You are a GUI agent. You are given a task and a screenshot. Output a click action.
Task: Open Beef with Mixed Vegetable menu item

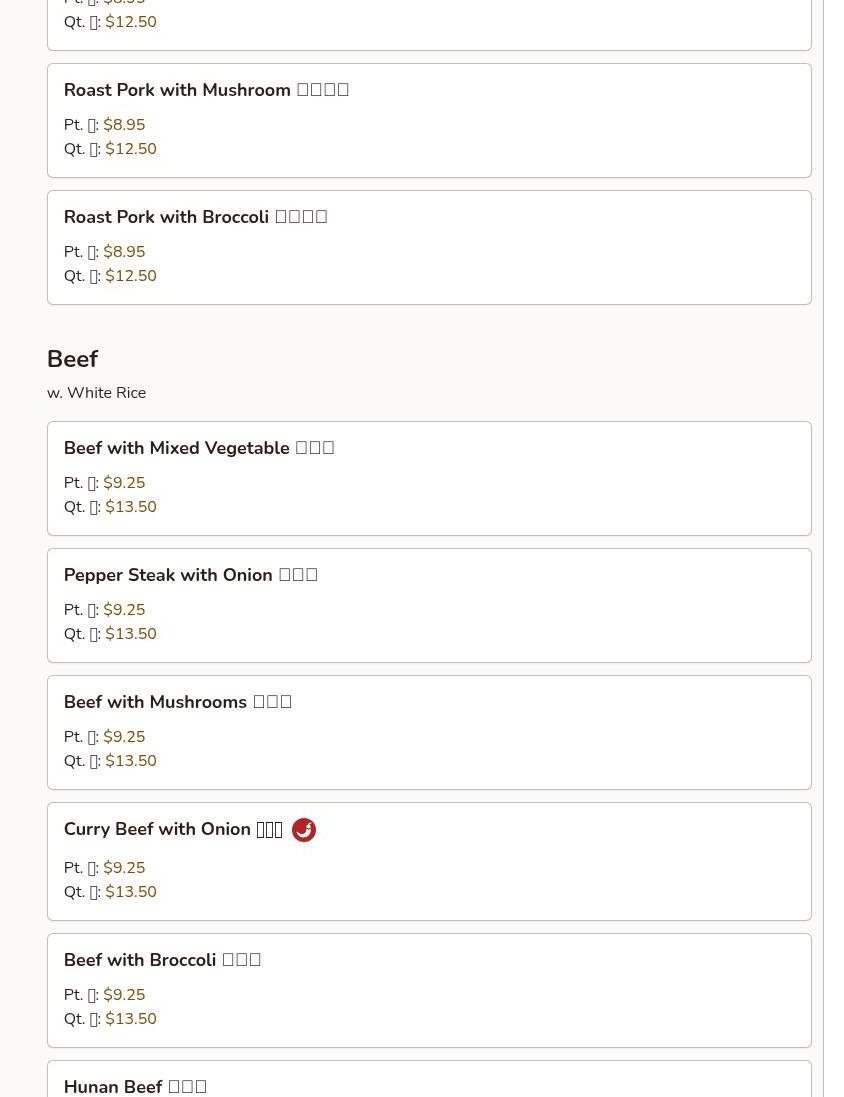pos(198,448)
